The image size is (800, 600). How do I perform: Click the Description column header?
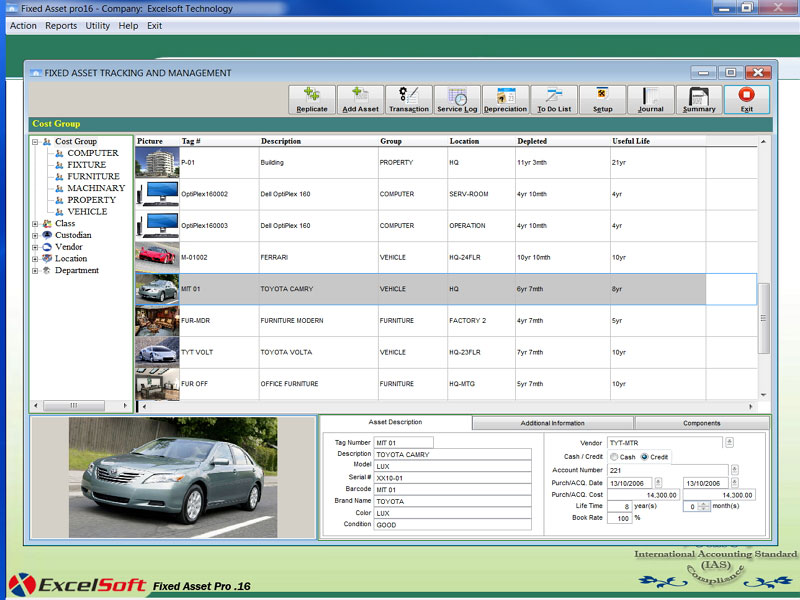tap(281, 141)
